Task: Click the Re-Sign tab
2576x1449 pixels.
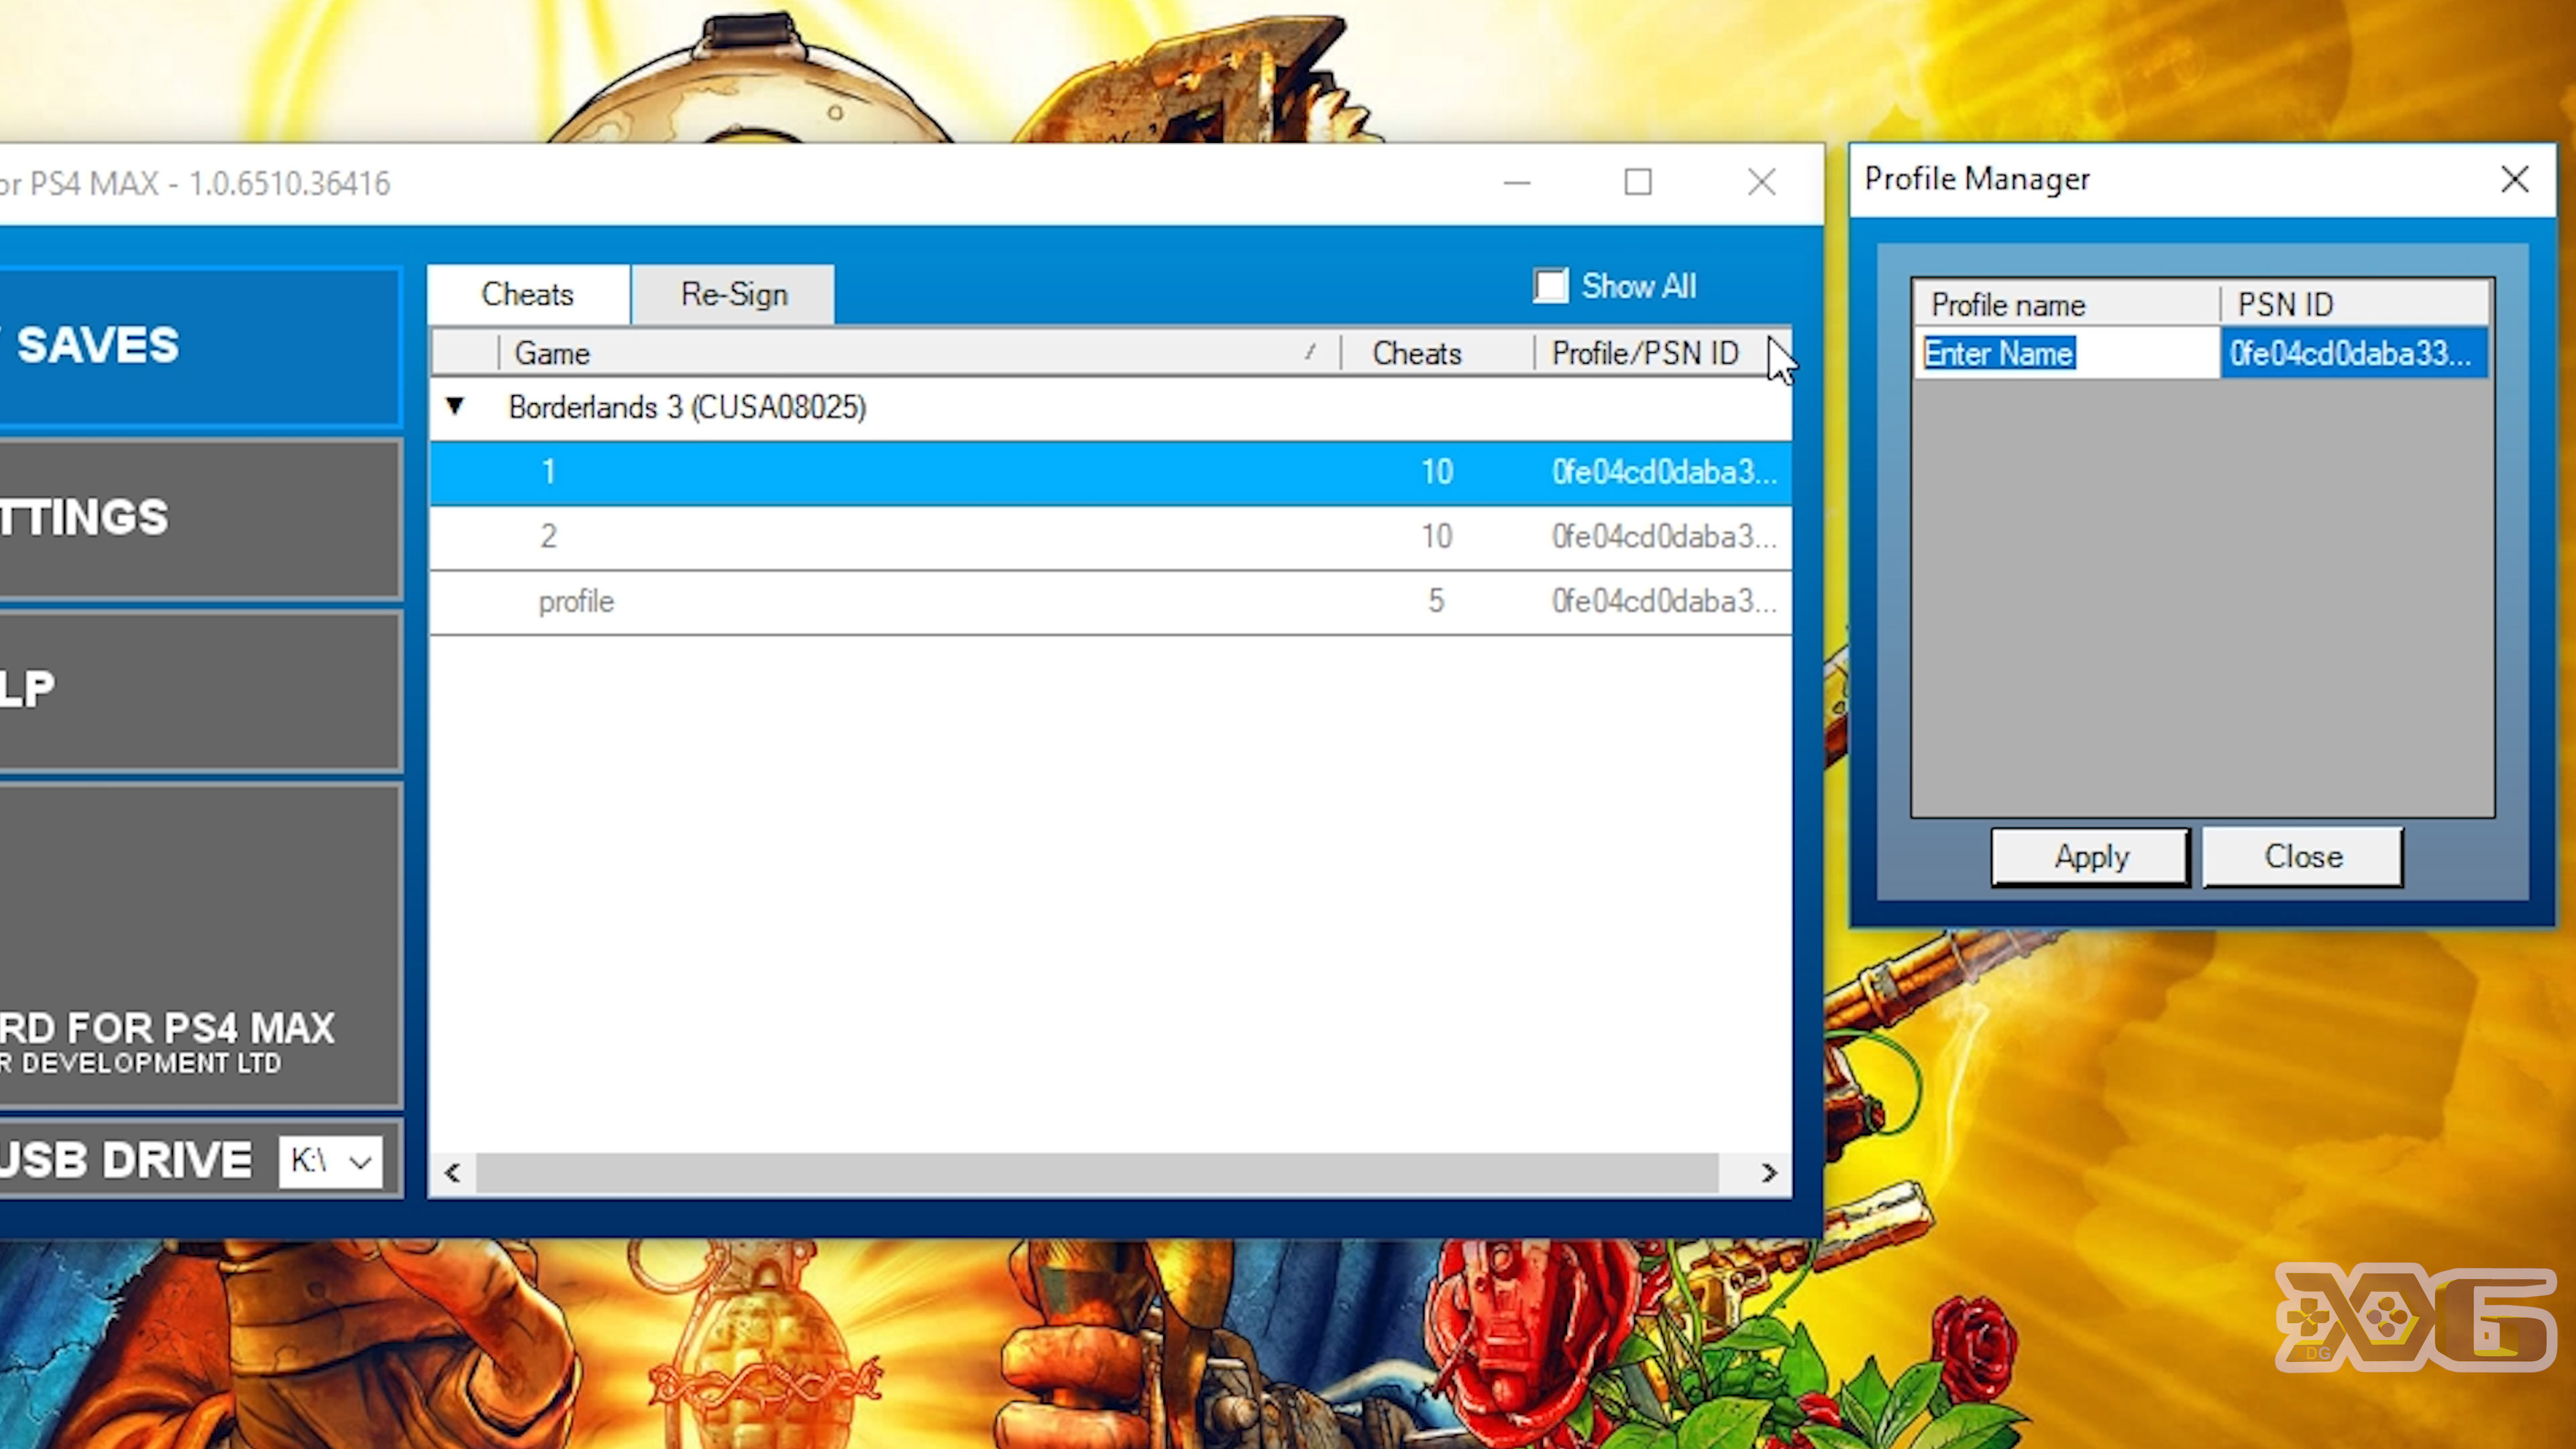Action: coord(733,294)
